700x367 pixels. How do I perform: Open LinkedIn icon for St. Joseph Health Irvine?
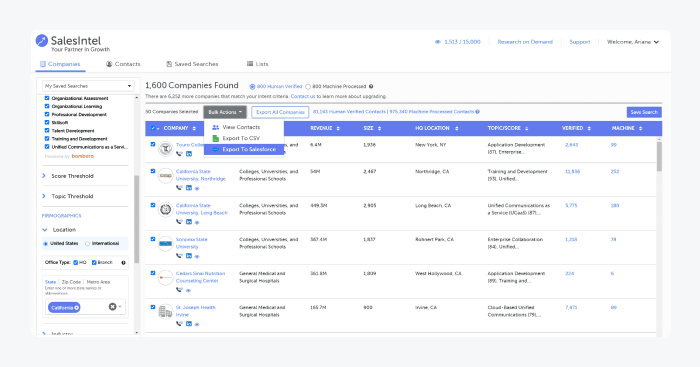[x=189, y=324]
